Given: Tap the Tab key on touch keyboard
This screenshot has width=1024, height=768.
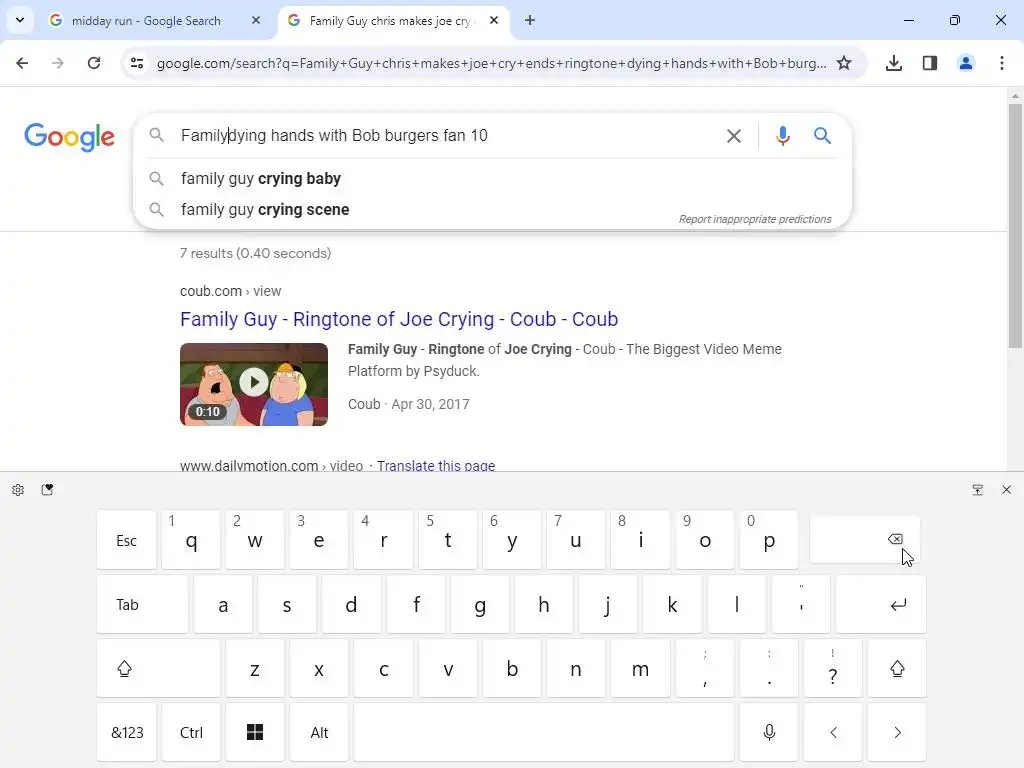Looking at the screenshot, I should click(x=142, y=604).
